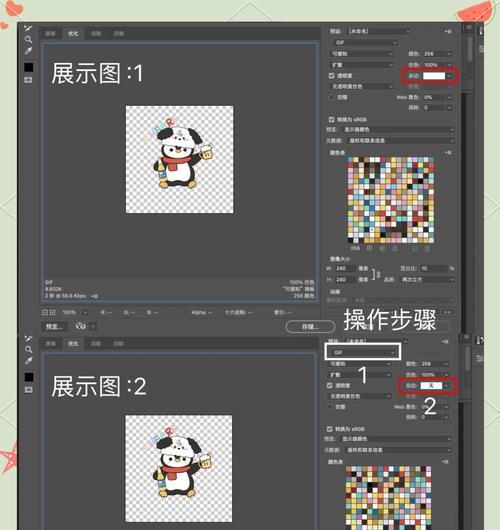Open 无透明度仿色 dropdown in upper dialog

coord(361,87)
